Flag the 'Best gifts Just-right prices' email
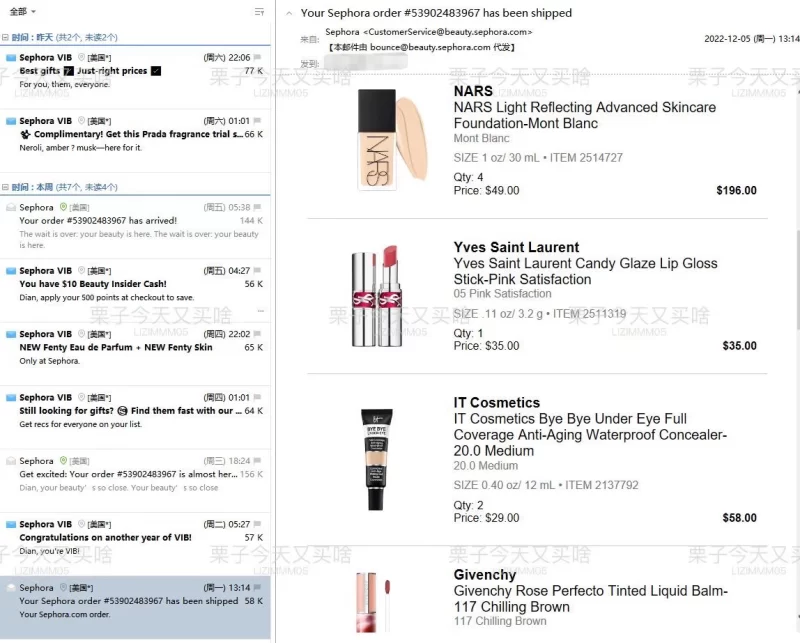This screenshot has width=800, height=643. point(257,57)
